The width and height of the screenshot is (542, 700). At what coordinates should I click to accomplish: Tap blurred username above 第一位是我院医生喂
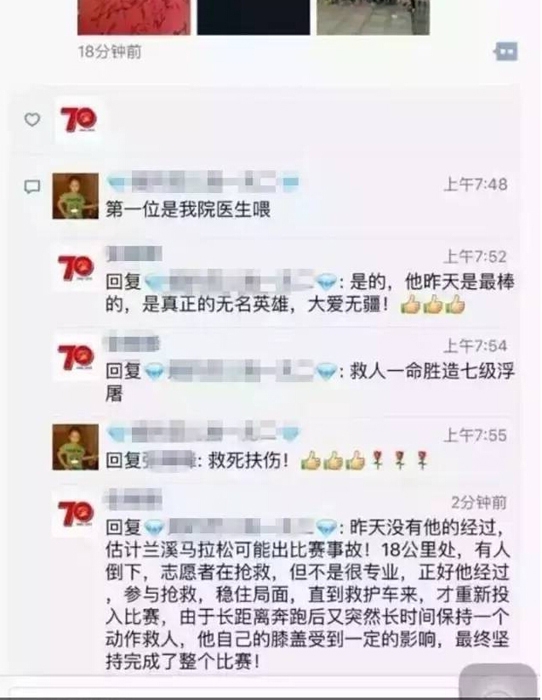coord(203,183)
